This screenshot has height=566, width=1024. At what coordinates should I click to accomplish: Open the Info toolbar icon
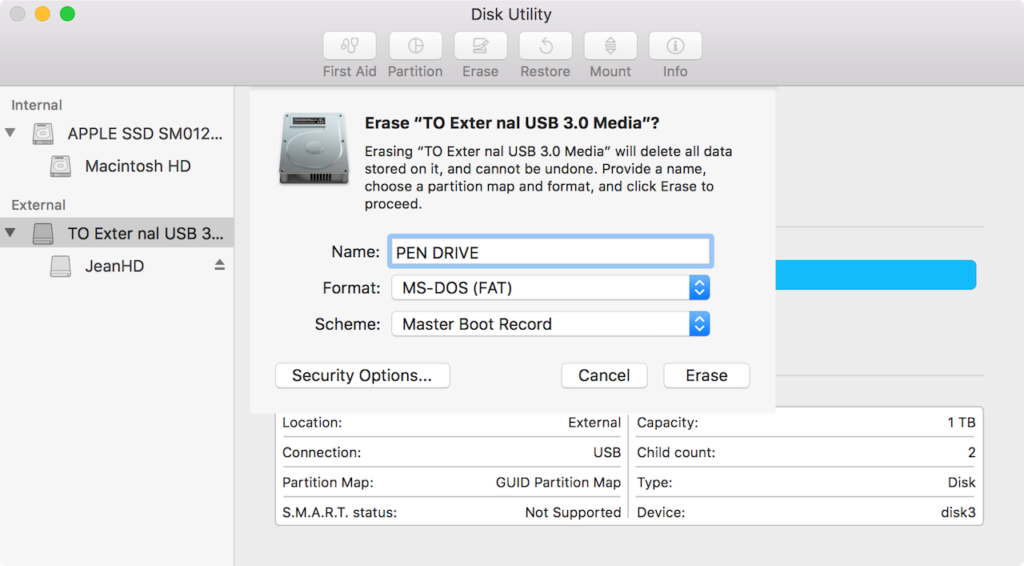tap(675, 46)
